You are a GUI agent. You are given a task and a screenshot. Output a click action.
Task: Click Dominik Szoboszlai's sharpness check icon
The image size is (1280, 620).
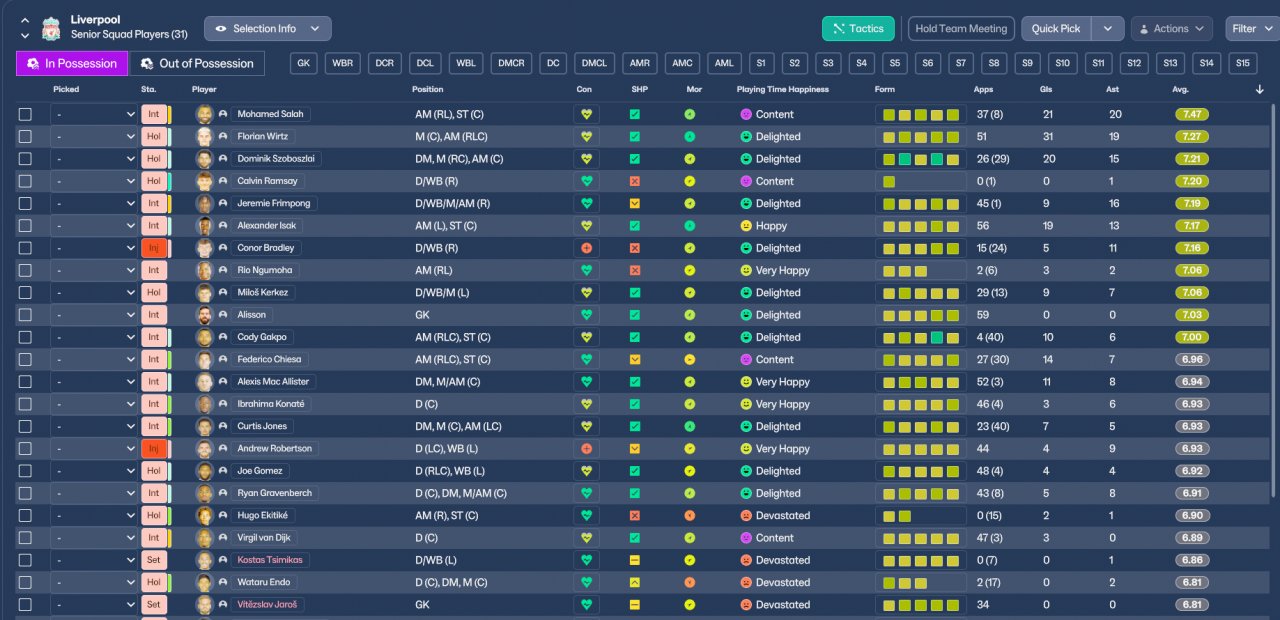click(x=634, y=159)
